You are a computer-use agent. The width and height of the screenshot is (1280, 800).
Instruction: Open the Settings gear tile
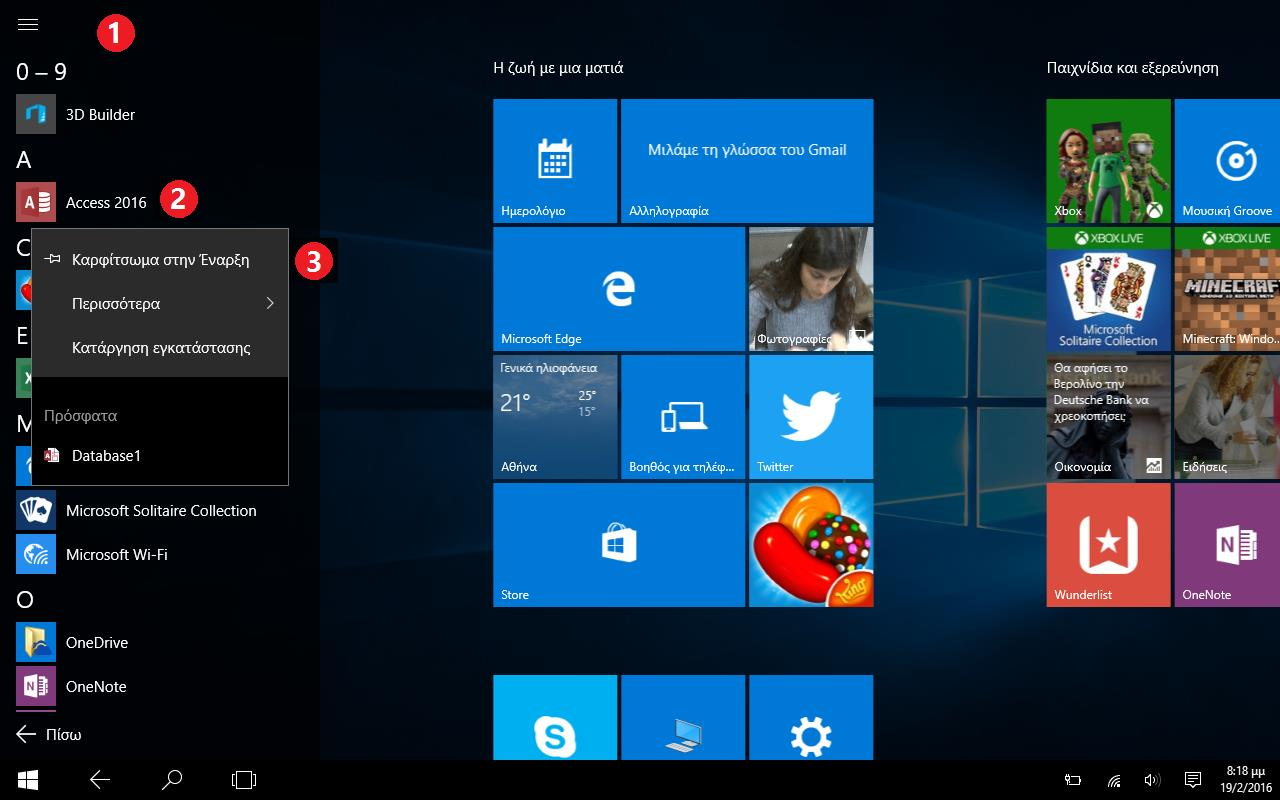tap(811, 717)
